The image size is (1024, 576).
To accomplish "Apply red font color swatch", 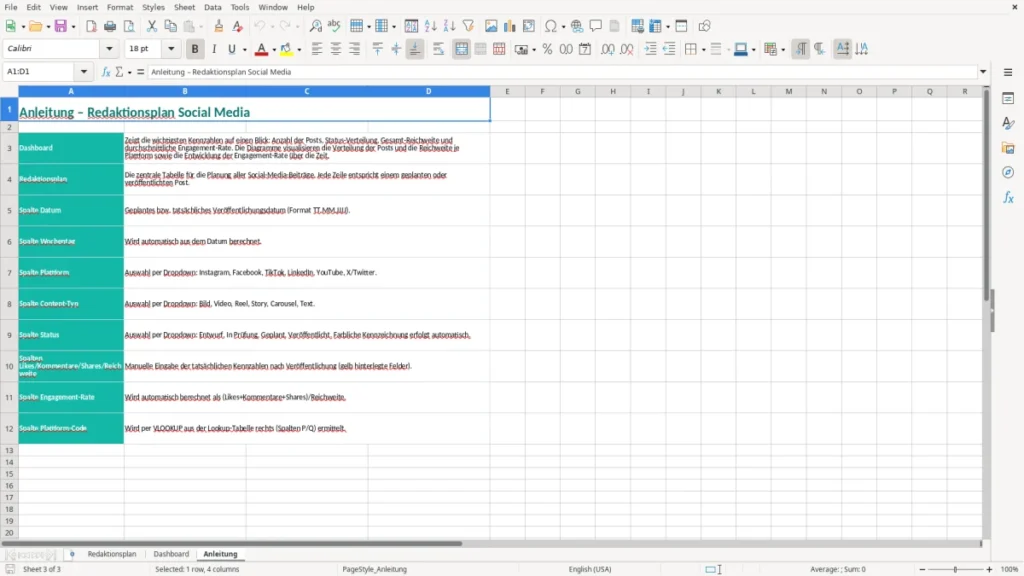I will pyautogui.click(x=261, y=49).
